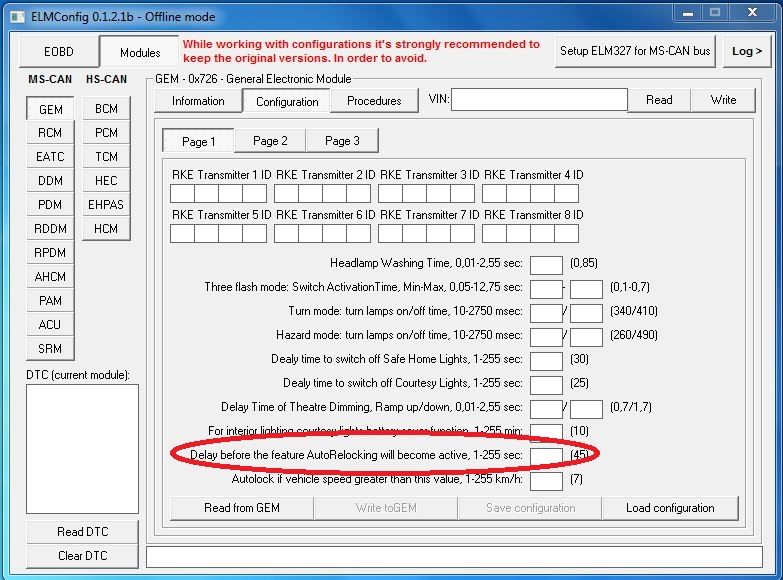This screenshot has width=783, height=580.
Task: Click first box of RKE Transmitter 4 ID
Action: (494, 193)
